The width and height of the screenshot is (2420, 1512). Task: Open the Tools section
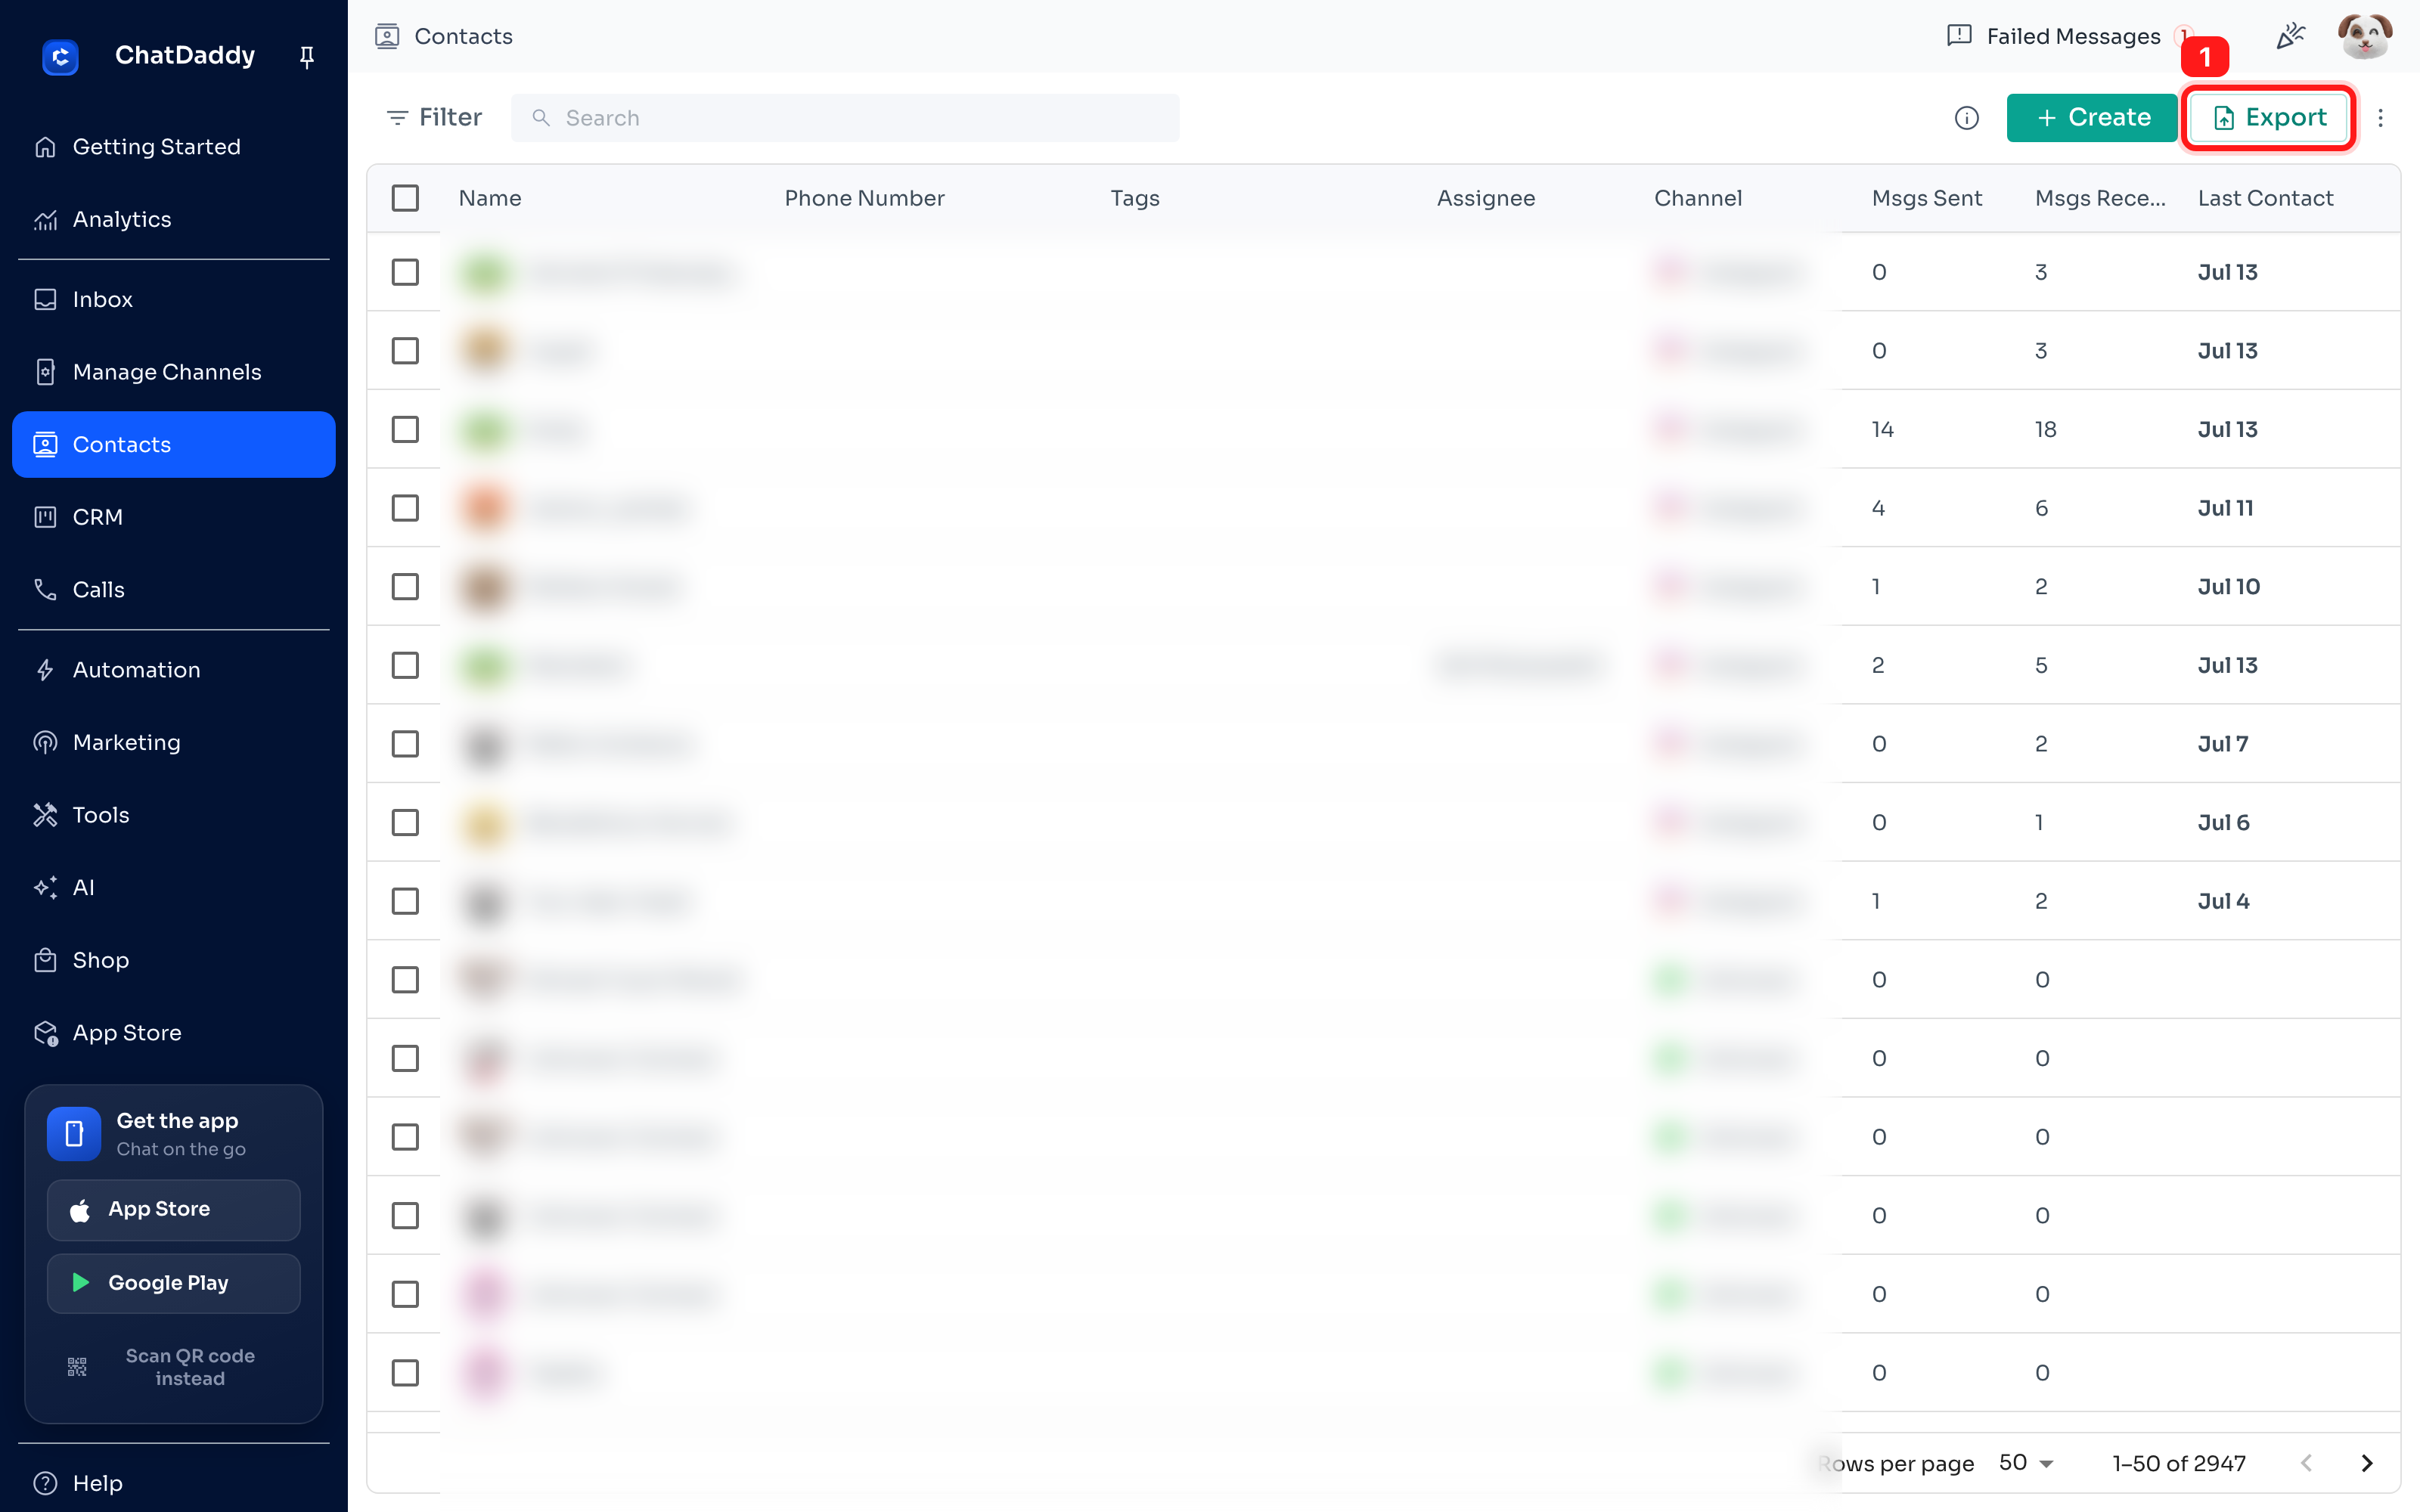click(174, 815)
